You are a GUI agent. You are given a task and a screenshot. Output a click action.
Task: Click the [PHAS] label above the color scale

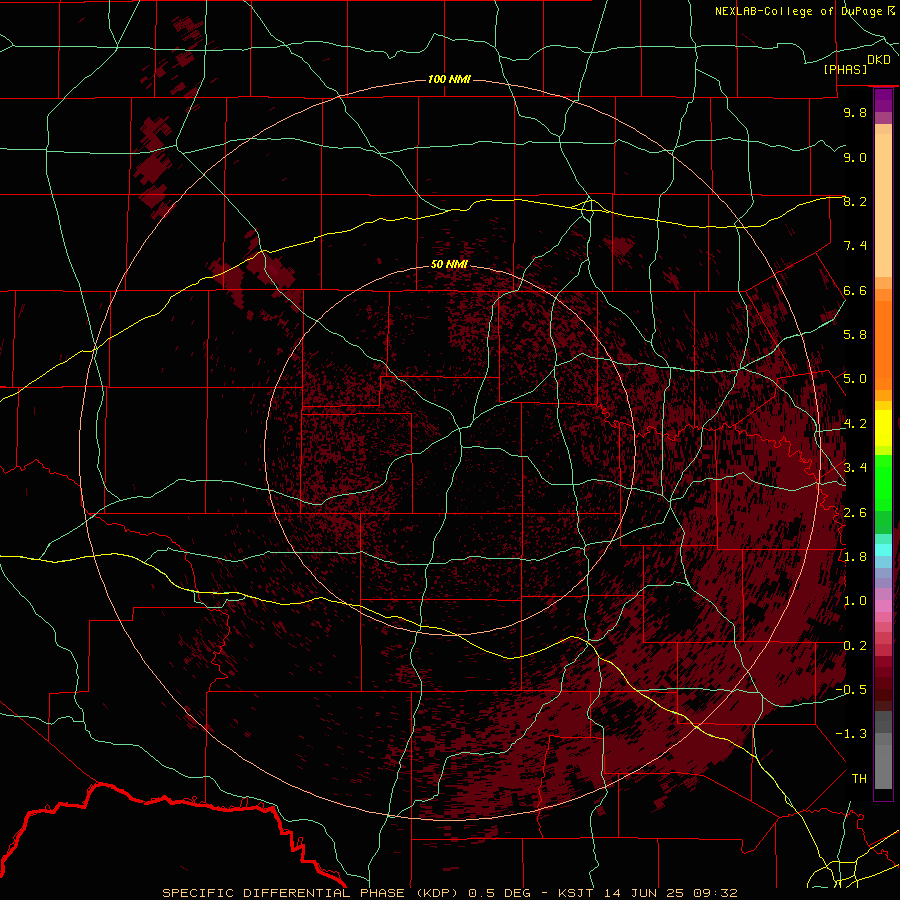845,70
